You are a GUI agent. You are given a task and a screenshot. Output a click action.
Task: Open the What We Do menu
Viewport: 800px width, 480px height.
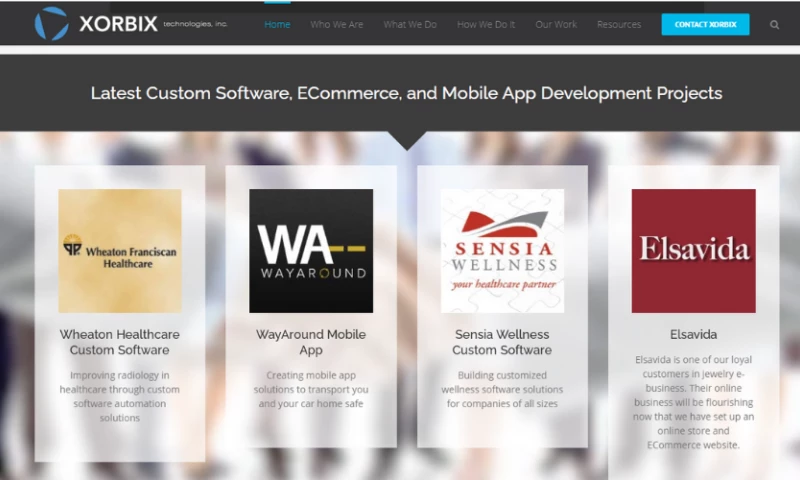[410, 25]
